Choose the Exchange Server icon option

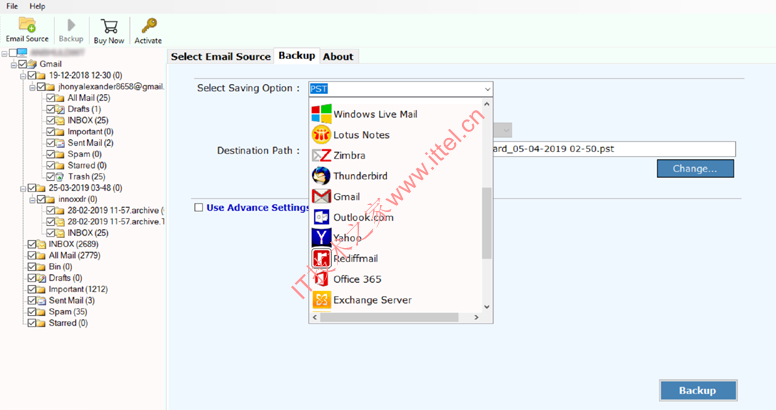point(321,300)
